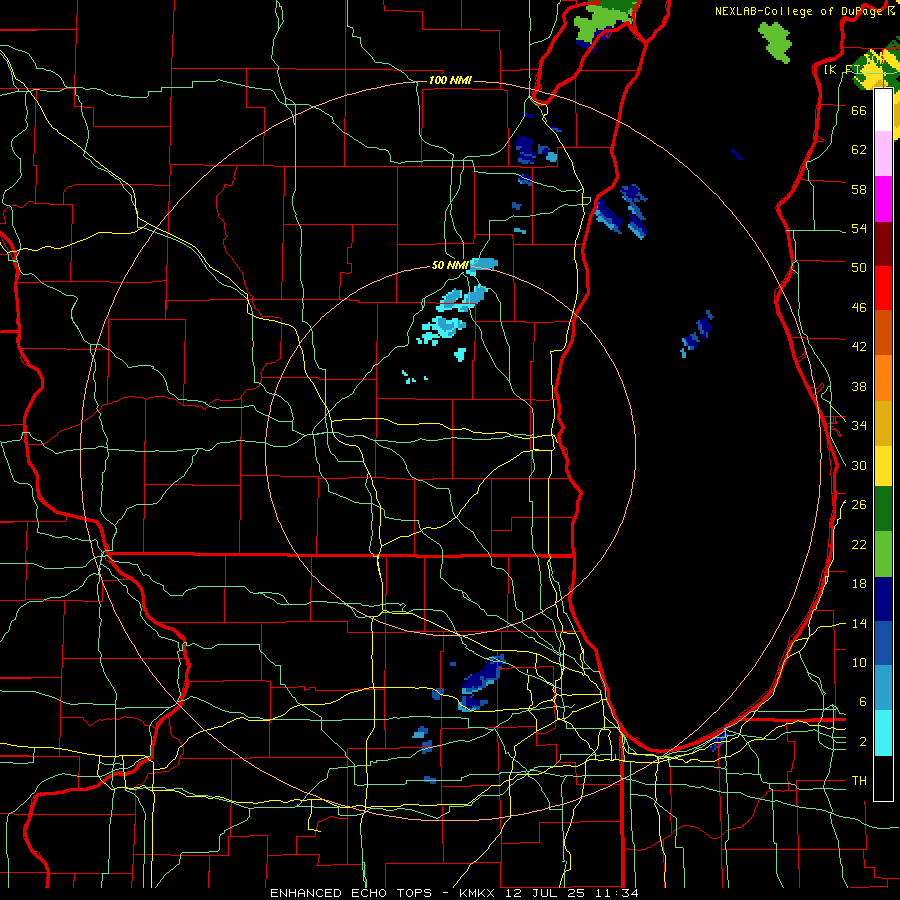Click the '46' scale label
900x900 pixels.
(859, 307)
